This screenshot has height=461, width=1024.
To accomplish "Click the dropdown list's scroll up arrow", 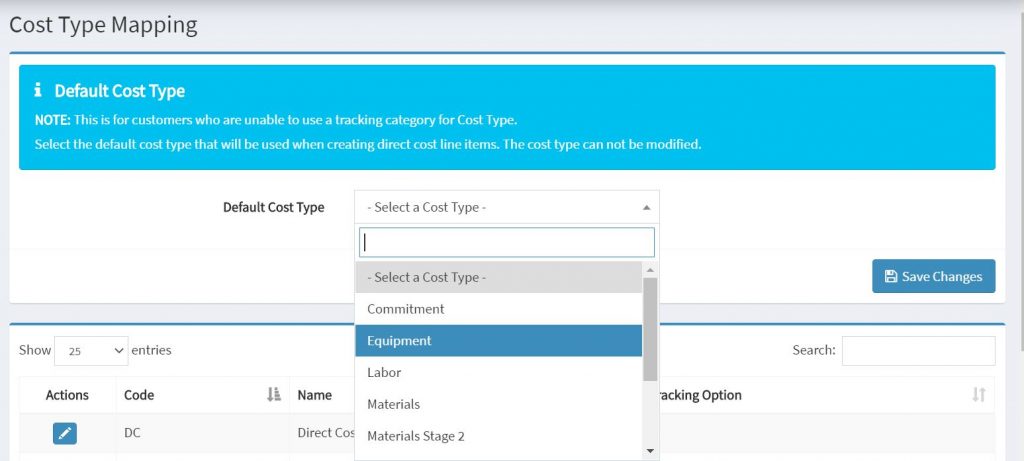I will click(x=650, y=270).
